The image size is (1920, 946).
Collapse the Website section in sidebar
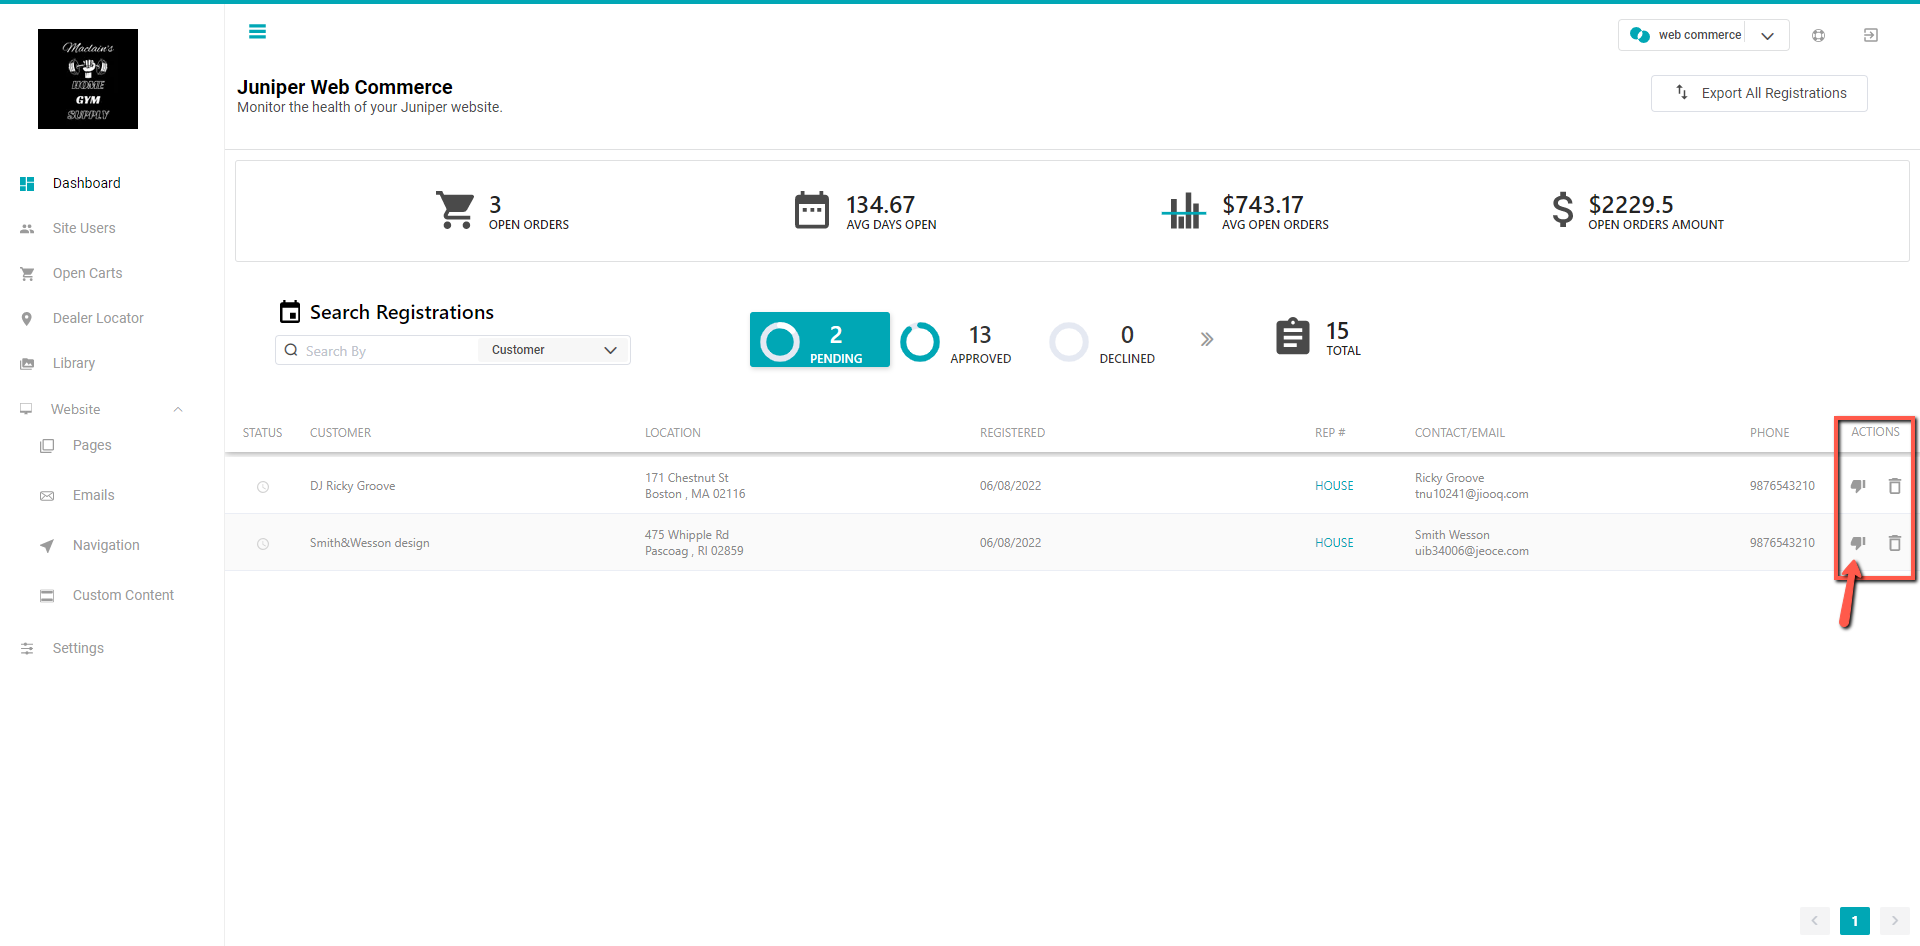pos(178,409)
